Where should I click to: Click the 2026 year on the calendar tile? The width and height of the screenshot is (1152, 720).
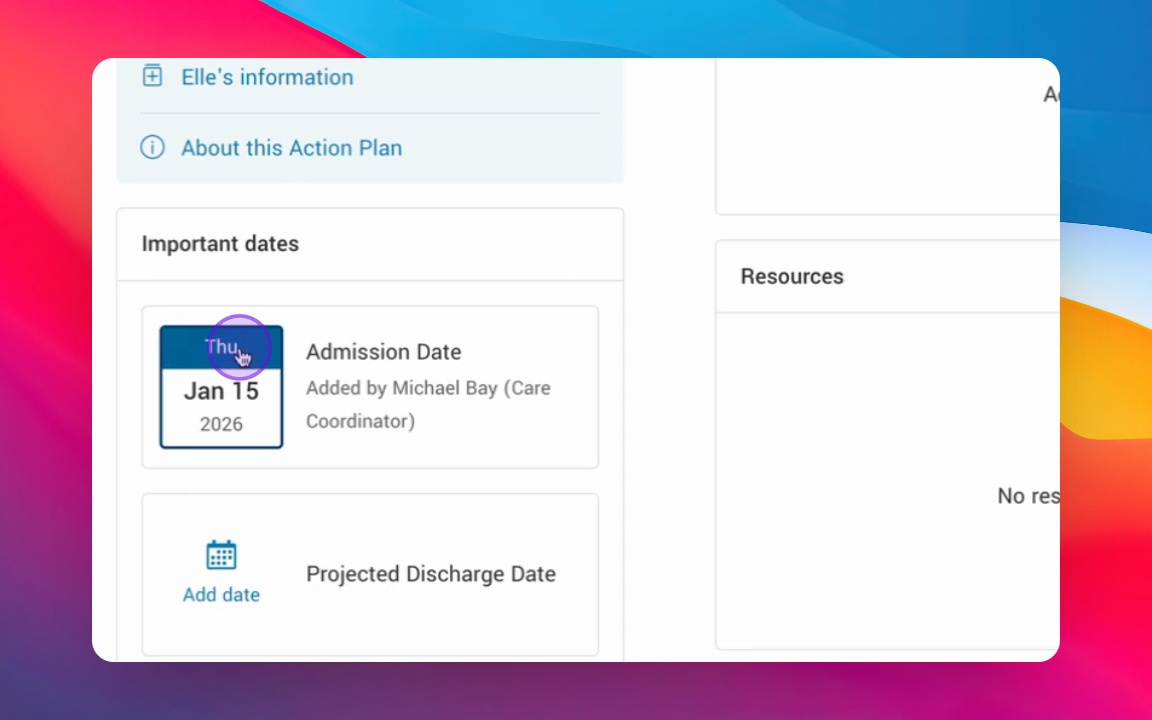click(x=221, y=424)
